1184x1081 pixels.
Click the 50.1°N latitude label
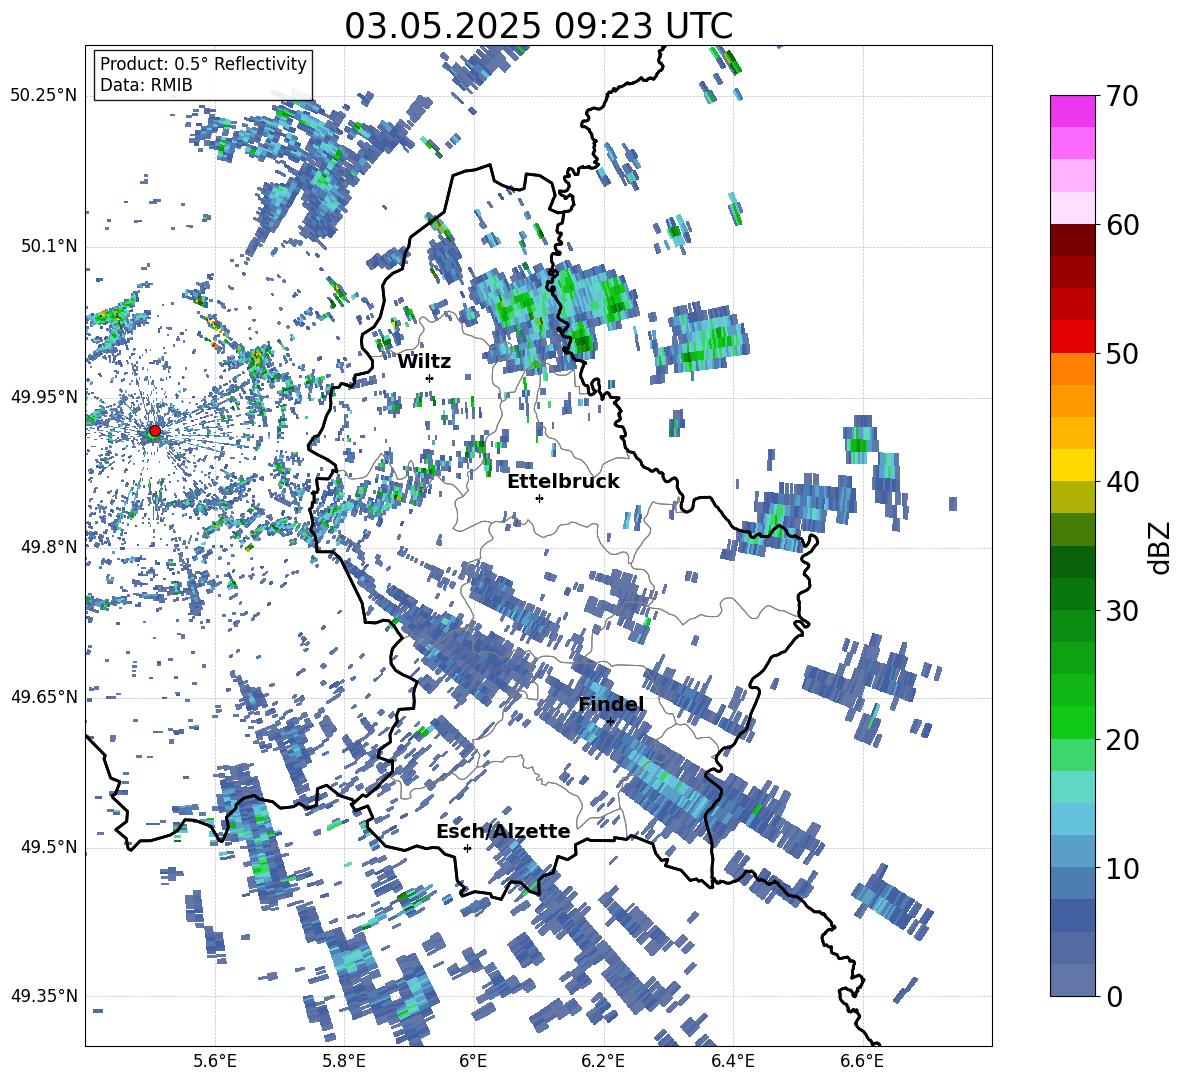[x=48, y=246]
